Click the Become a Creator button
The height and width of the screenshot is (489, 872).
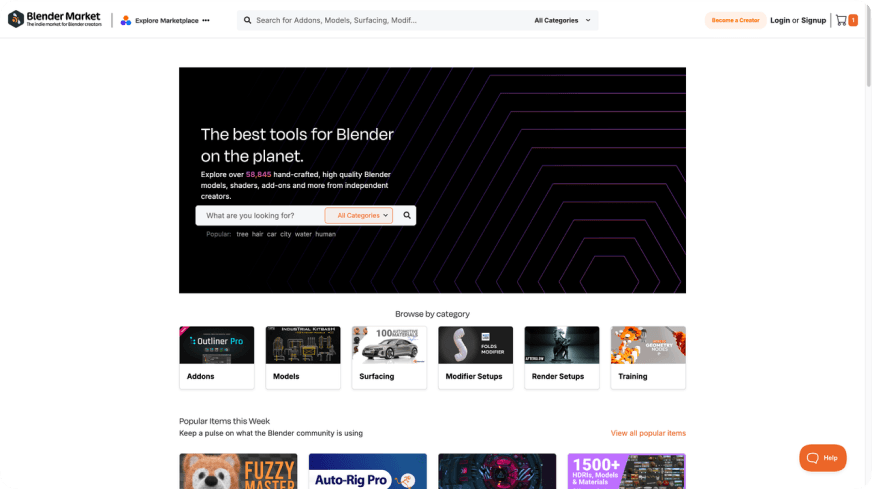735,21
